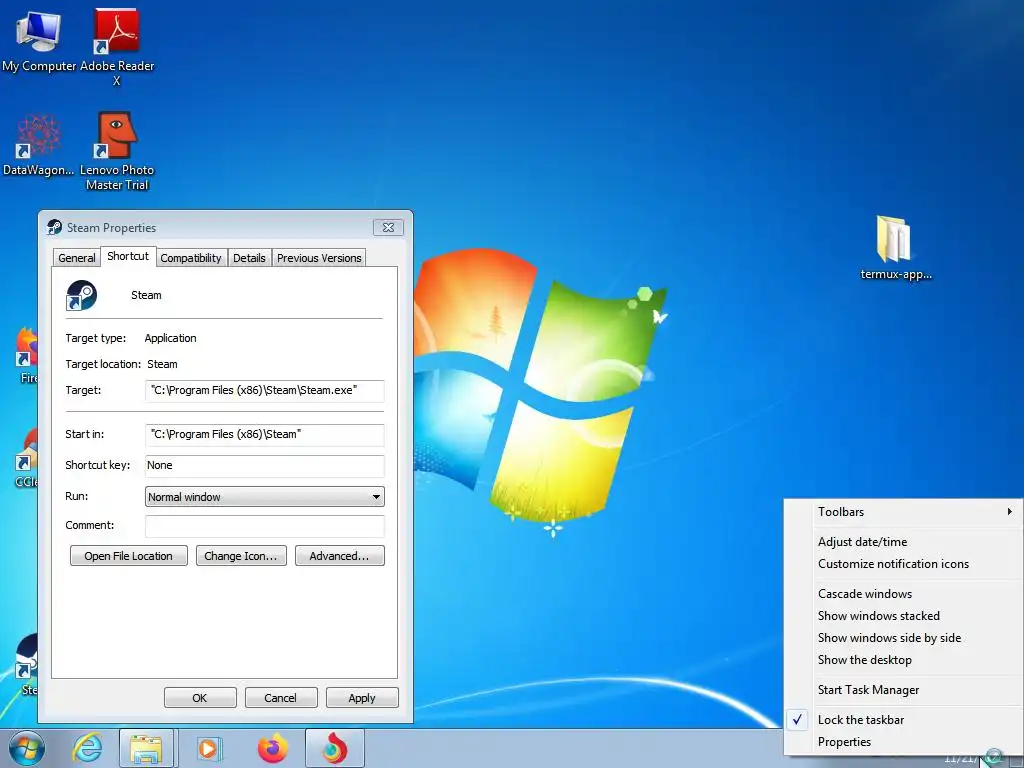Viewport: 1024px width, 768px height.
Task: Open Advanced shortcut settings
Action: 340,556
